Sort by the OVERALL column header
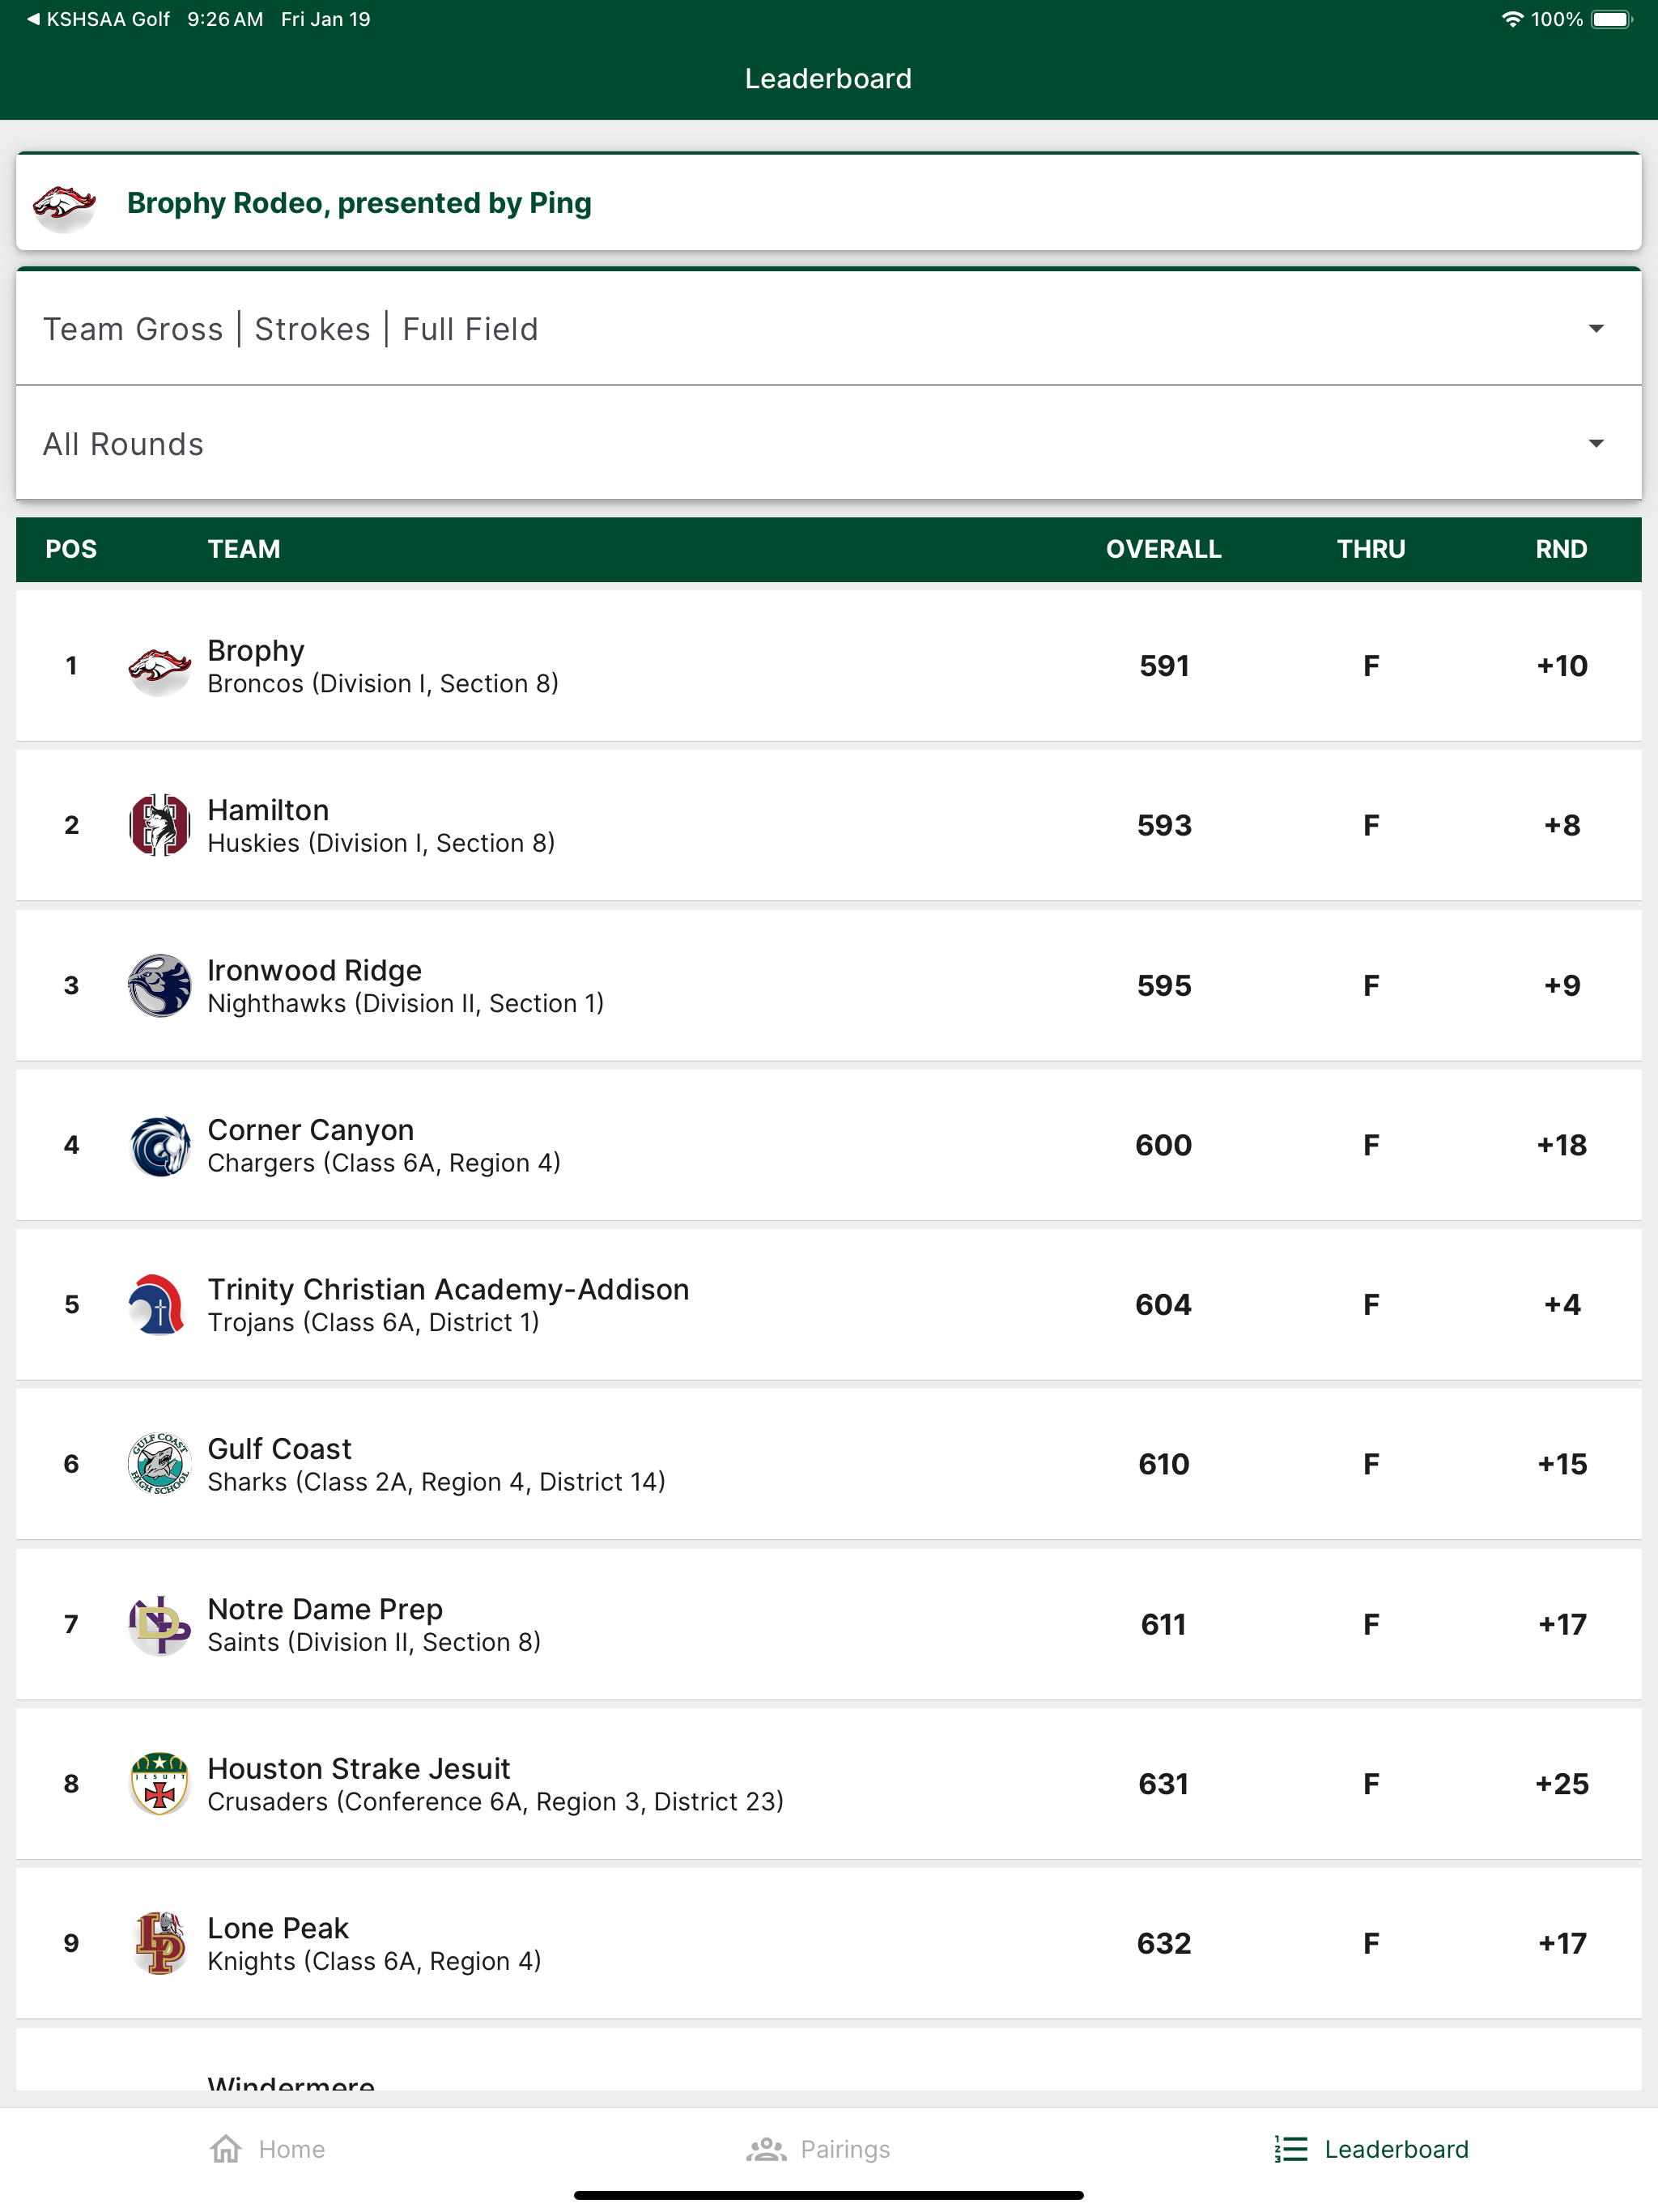Screen dimensions: 1658x2212 [1163, 549]
